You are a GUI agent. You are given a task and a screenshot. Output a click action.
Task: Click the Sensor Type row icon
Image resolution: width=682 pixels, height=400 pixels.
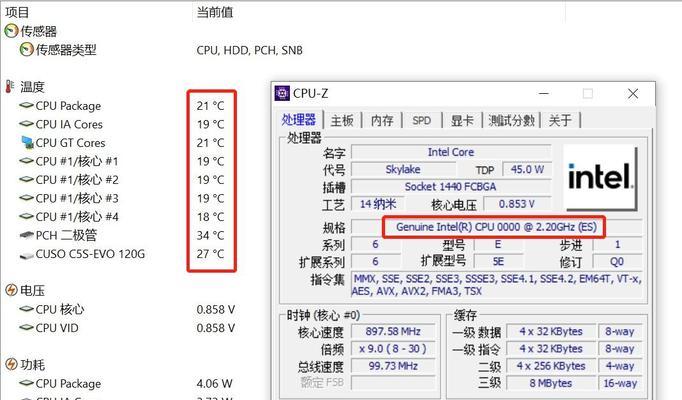point(27,50)
